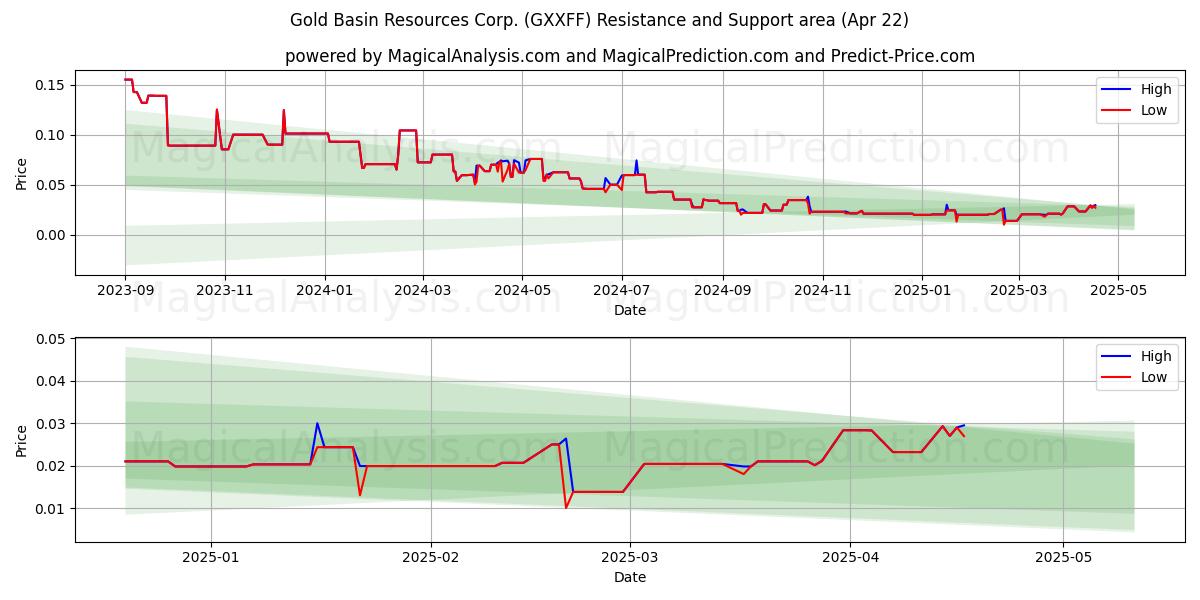Select the 2024-11 date tick label
This screenshot has height=600, width=1200.
[822, 291]
